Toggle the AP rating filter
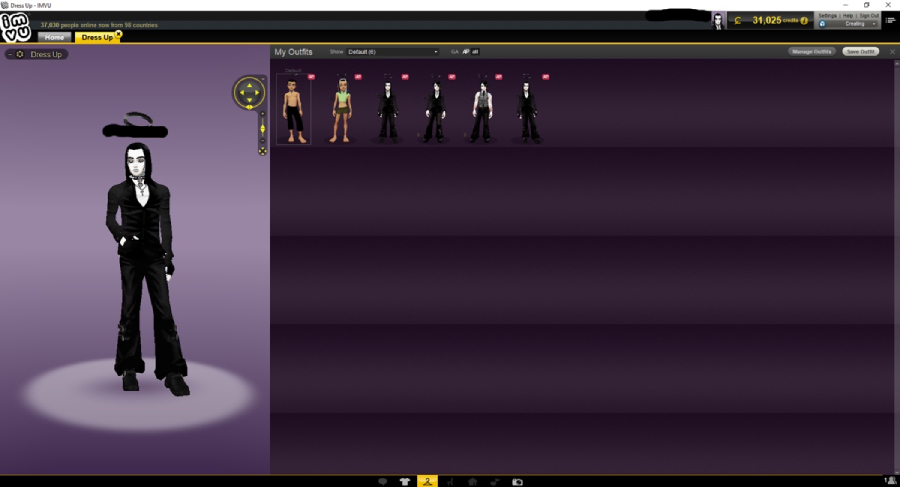The height and width of the screenshot is (487, 900). coord(465,52)
